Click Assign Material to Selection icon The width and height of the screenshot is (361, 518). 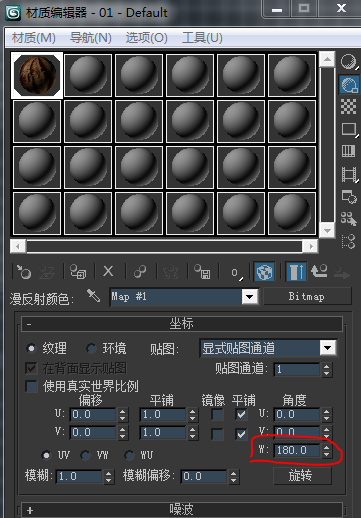pos(78,272)
